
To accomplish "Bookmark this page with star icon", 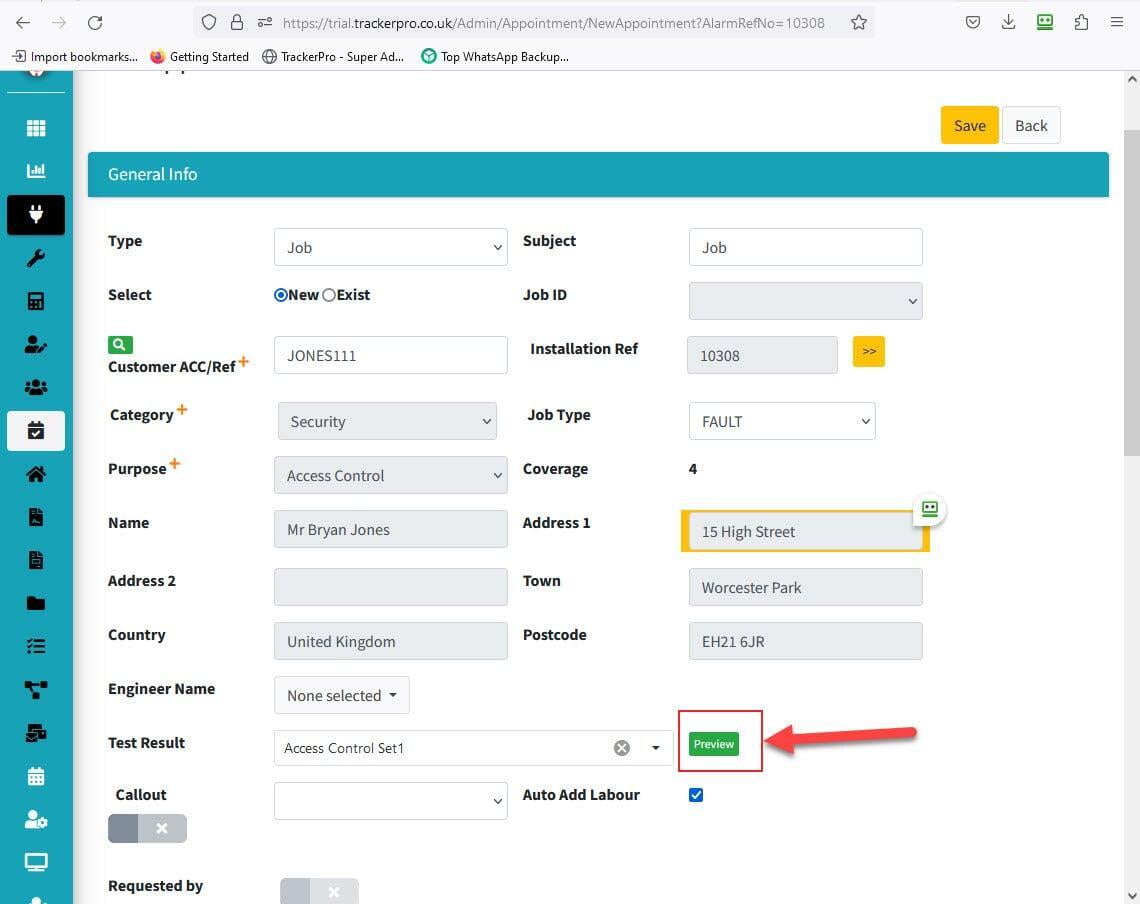I will 858,22.
